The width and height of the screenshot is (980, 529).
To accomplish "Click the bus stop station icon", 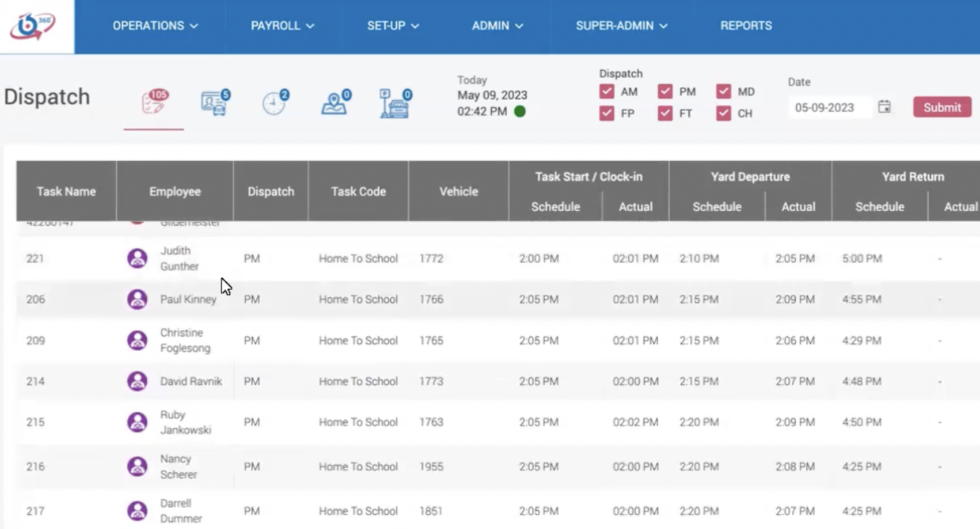I will coord(395,103).
